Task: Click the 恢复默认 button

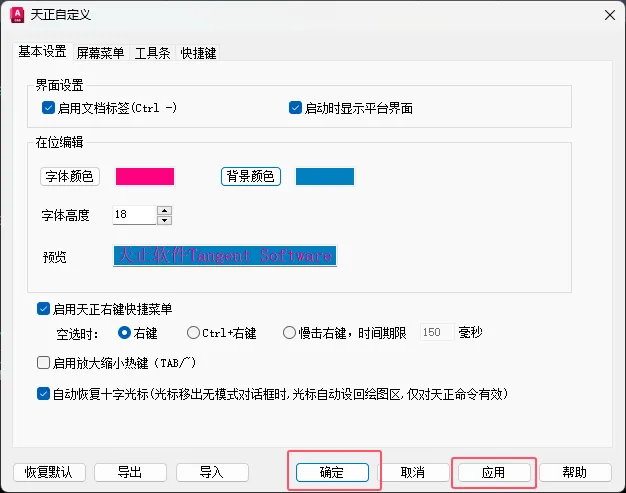Action: 49,473
